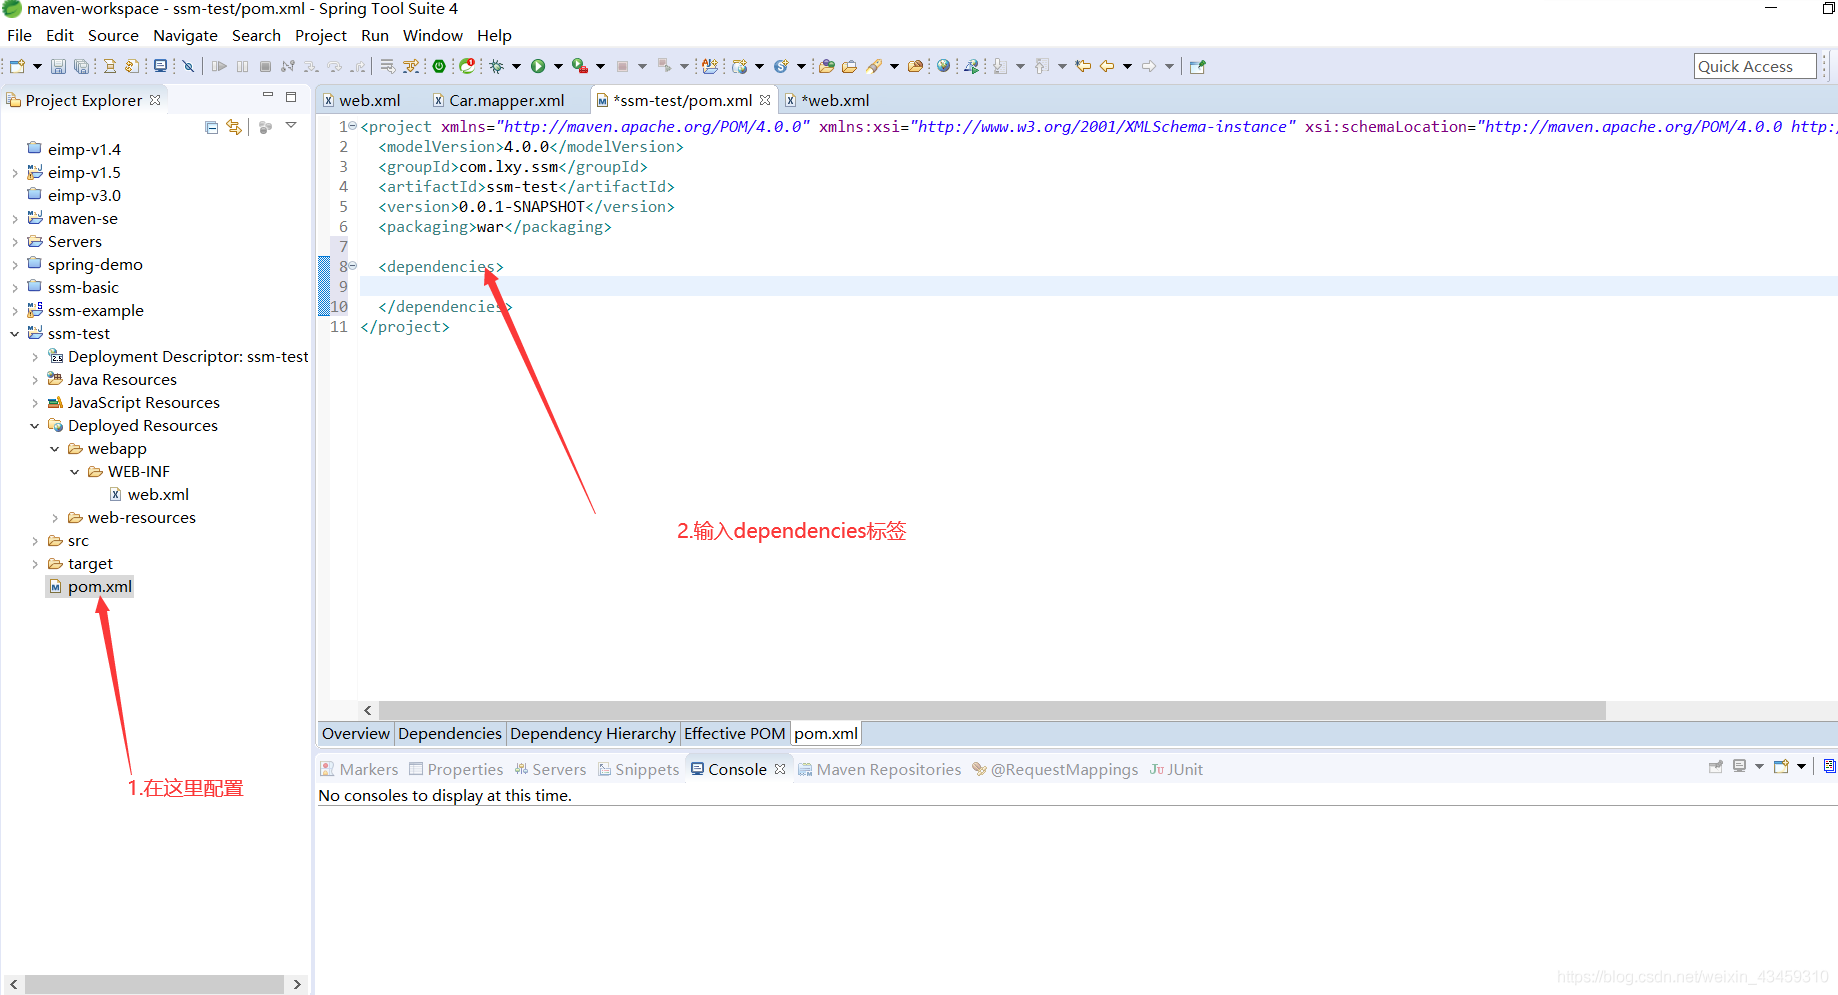Open the @RequestMappings view tab
The width and height of the screenshot is (1838, 995).
point(1055,769)
